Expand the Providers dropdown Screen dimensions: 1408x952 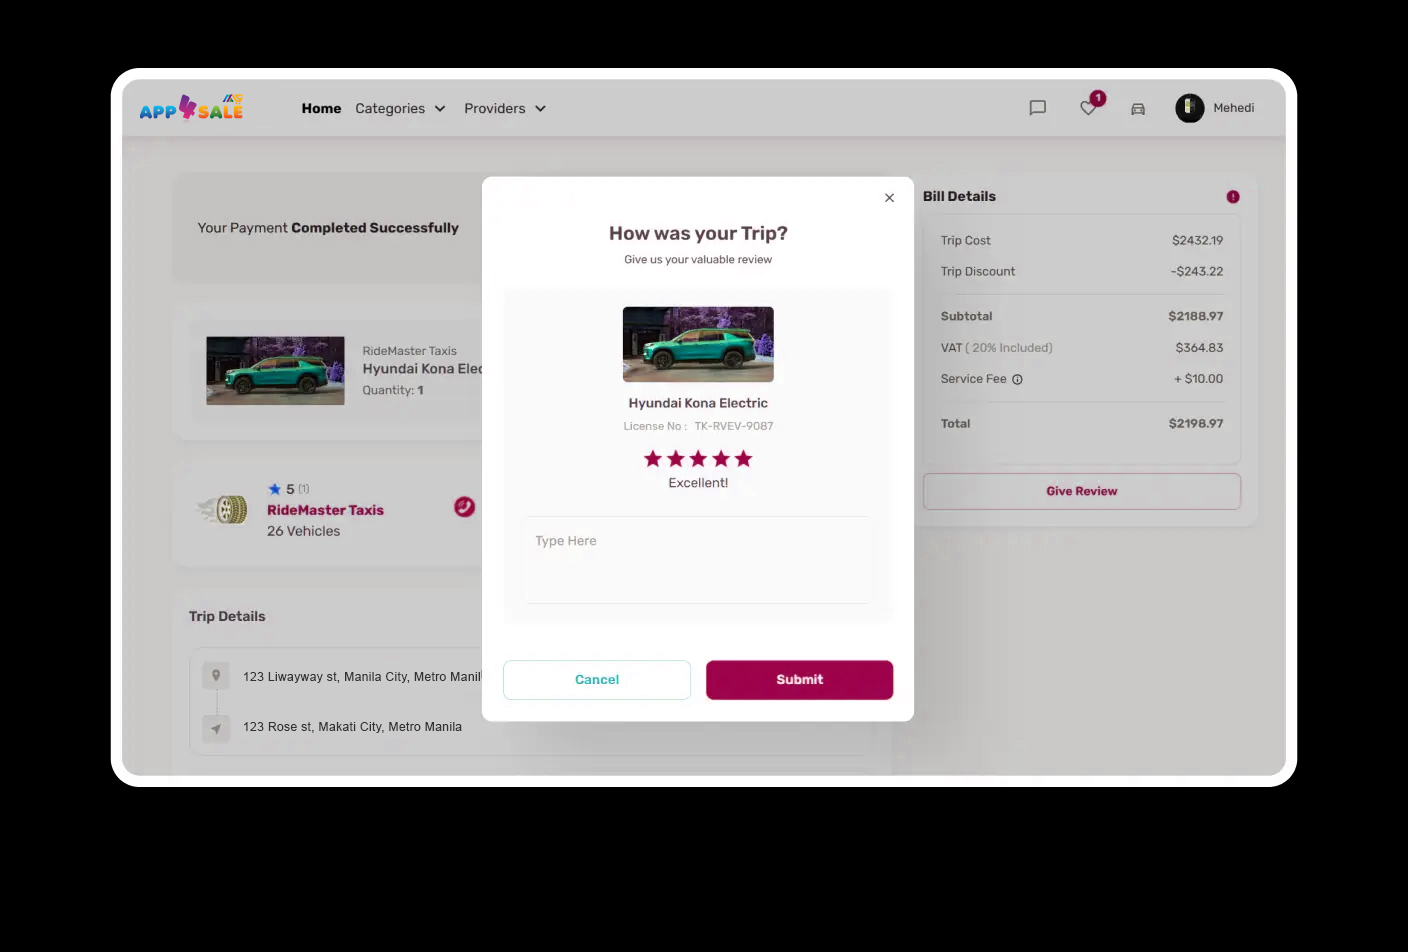click(505, 108)
